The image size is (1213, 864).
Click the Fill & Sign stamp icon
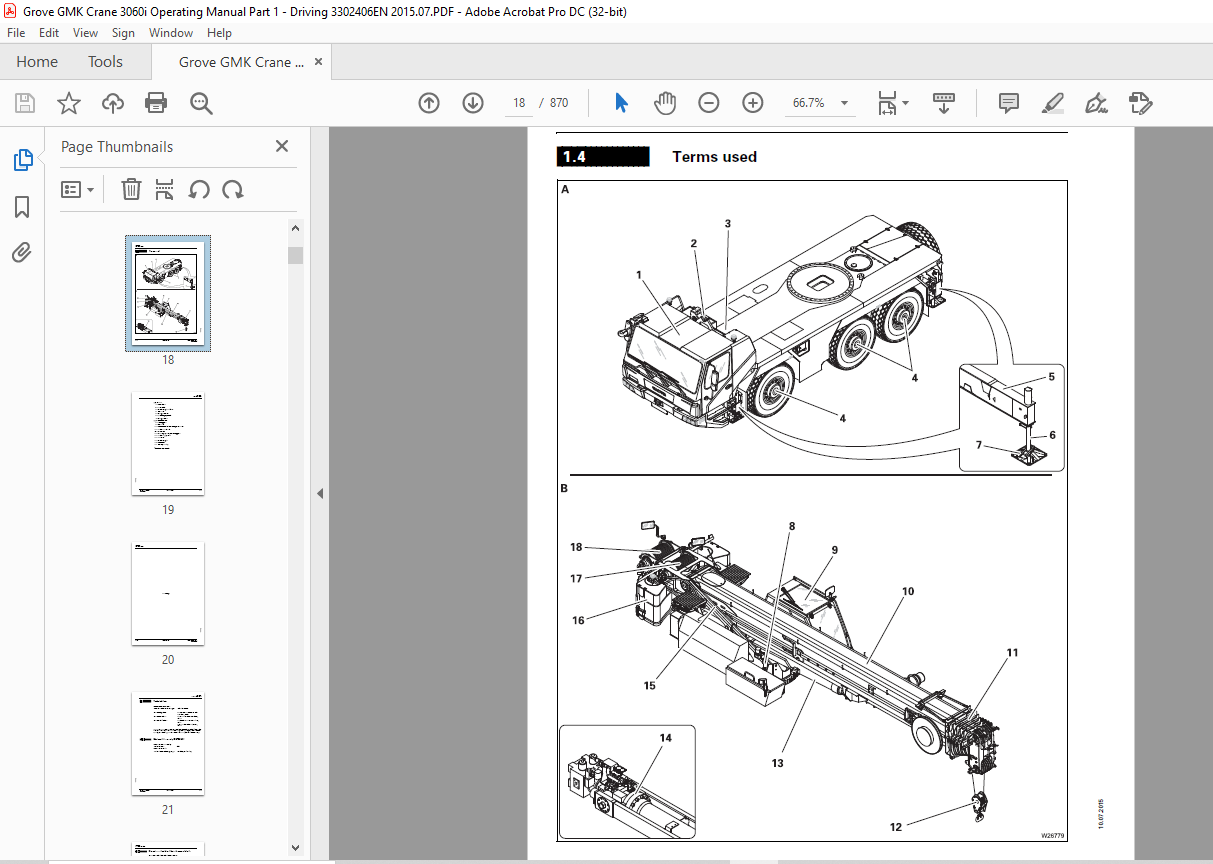(x=1141, y=103)
